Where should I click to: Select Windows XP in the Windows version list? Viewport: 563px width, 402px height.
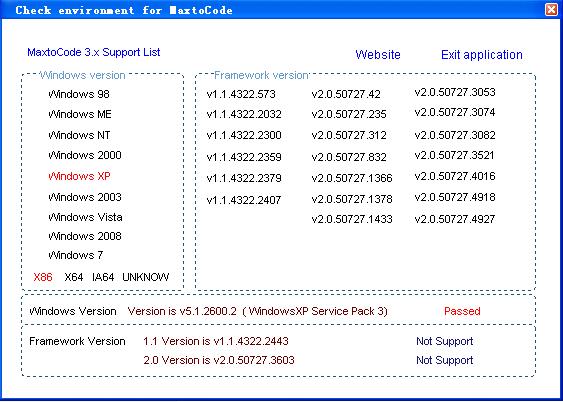79,176
